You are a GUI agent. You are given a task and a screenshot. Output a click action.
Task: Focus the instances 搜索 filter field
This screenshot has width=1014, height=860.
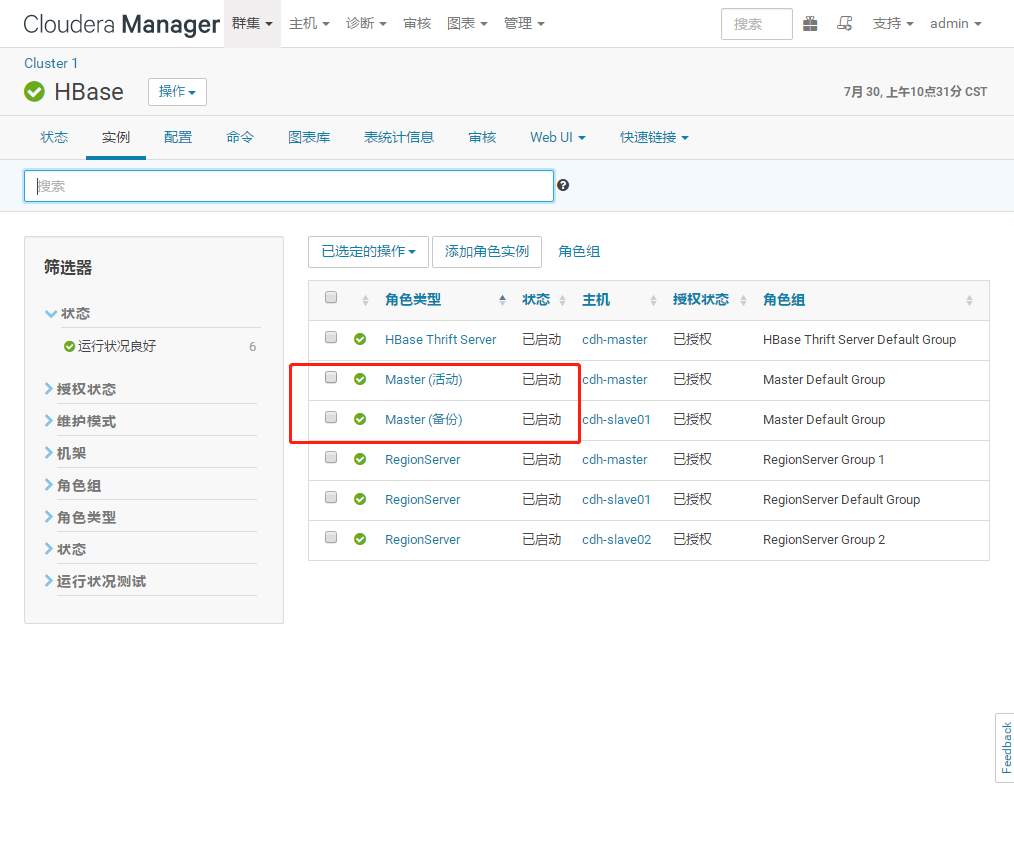[288, 186]
